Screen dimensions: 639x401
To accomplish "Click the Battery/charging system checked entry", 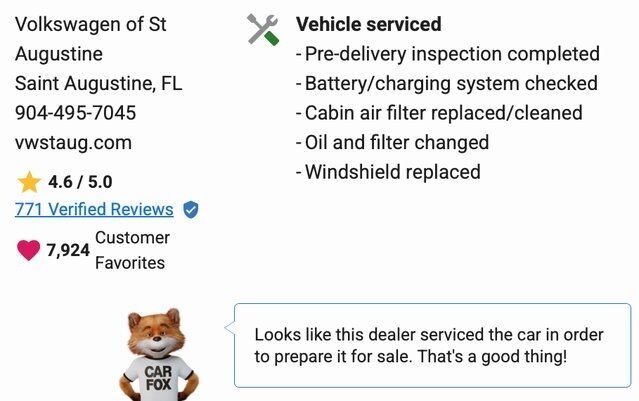I will pyautogui.click(x=450, y=84).
